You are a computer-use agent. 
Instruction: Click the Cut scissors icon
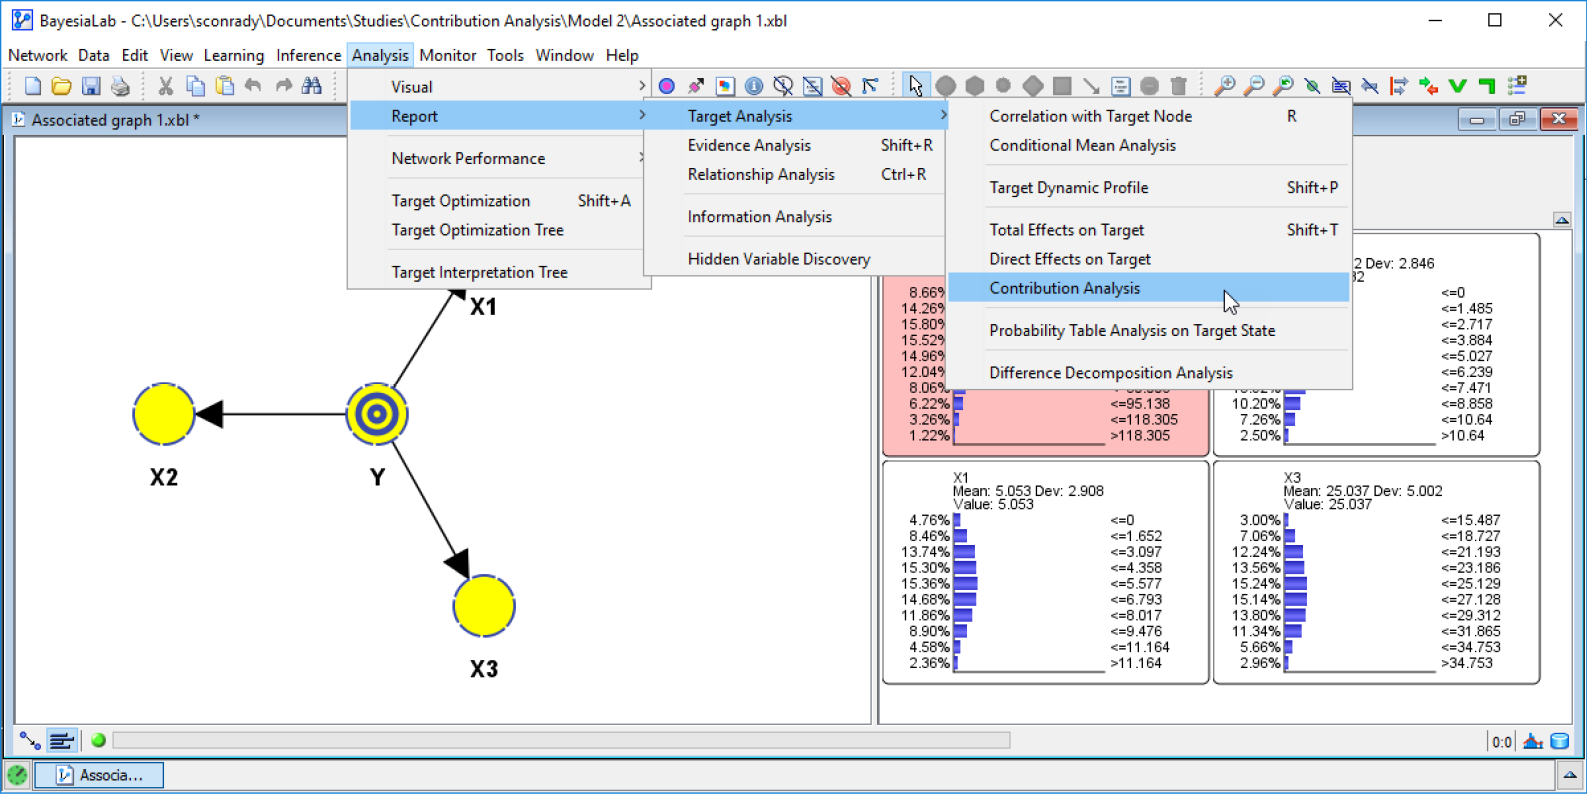click(166, 86)
